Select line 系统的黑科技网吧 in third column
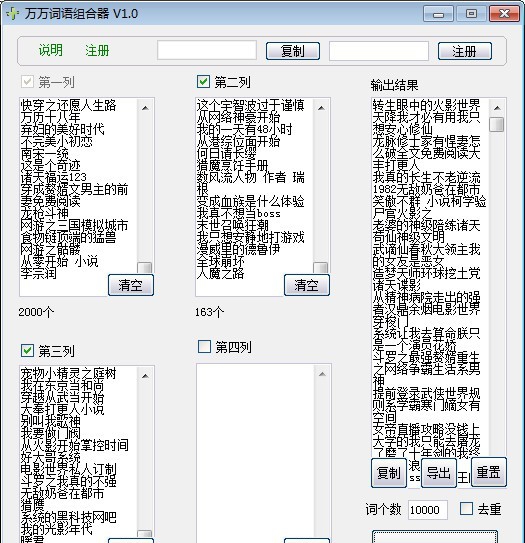 pyautogui.click(x=68, y=517)
